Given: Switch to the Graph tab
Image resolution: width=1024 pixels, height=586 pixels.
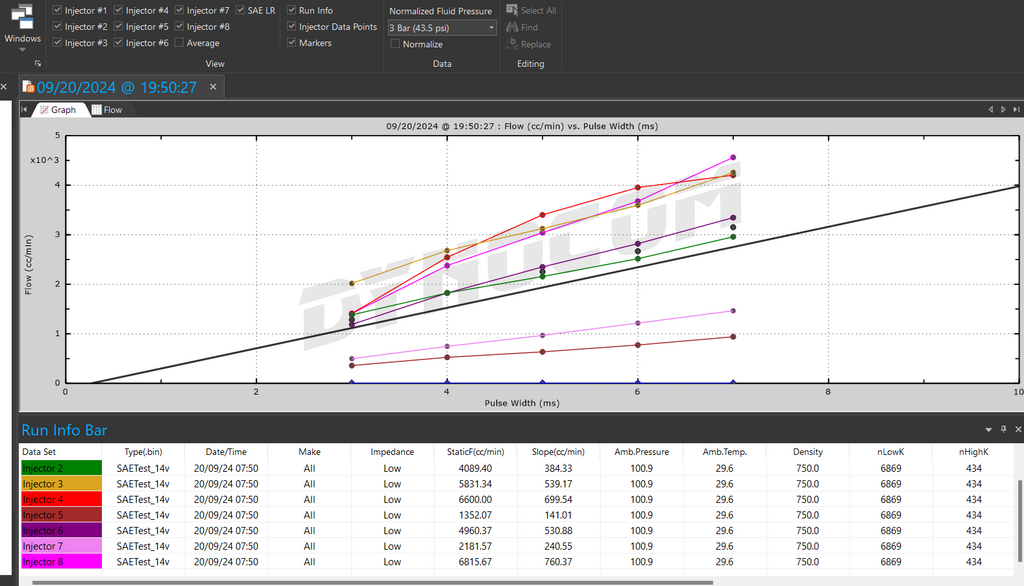Looking at the screenshot, I should click(x=58, y=110).
